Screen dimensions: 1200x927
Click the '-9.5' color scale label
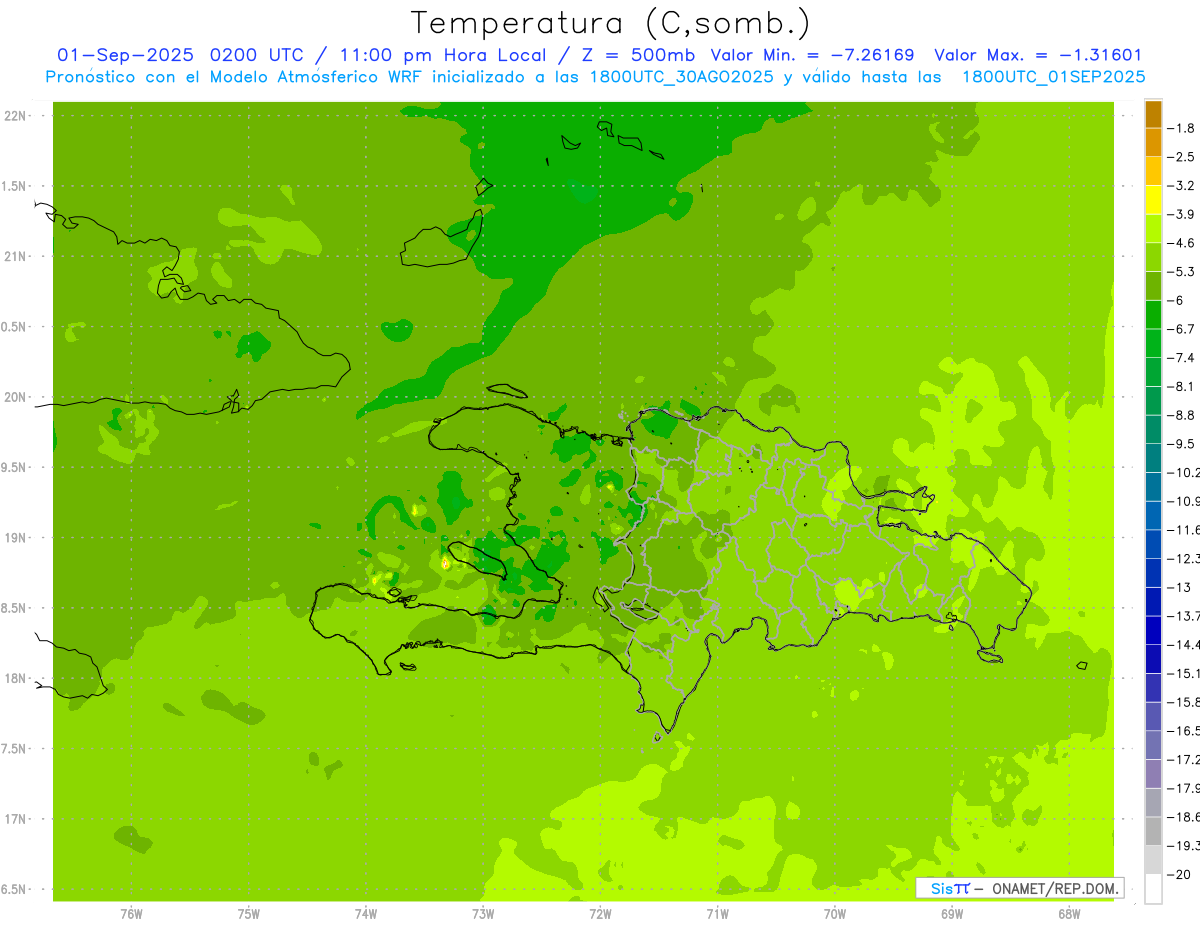click(1182, 444)
